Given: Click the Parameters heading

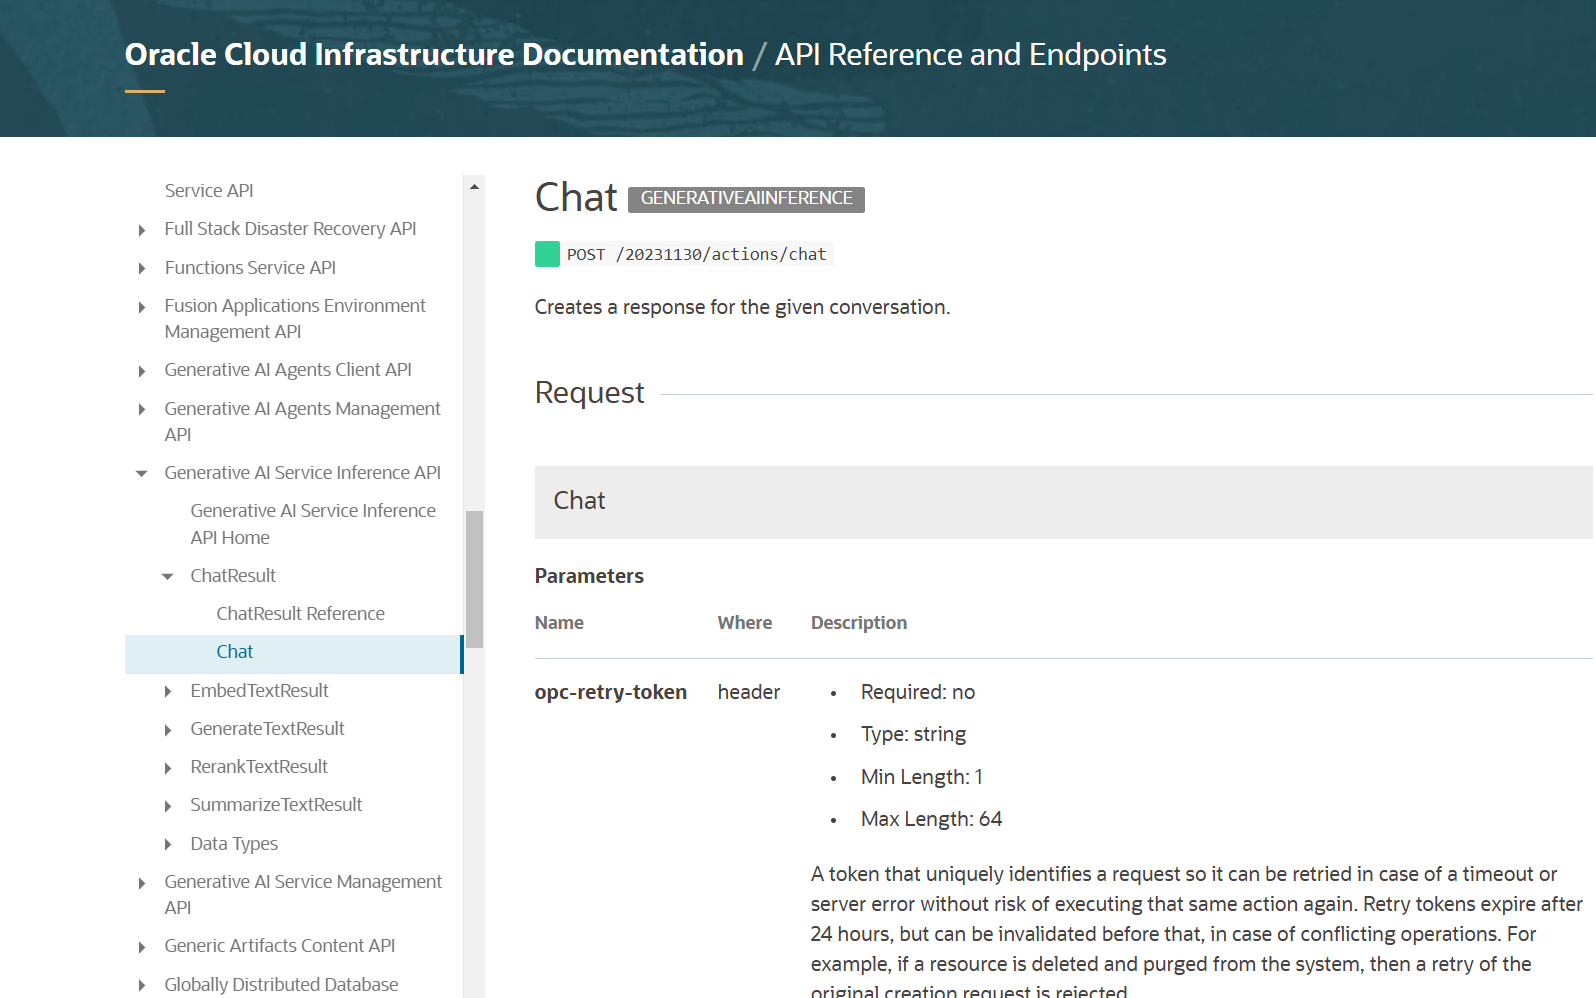Looking at the screenshot, I should [x=589, y=576].
